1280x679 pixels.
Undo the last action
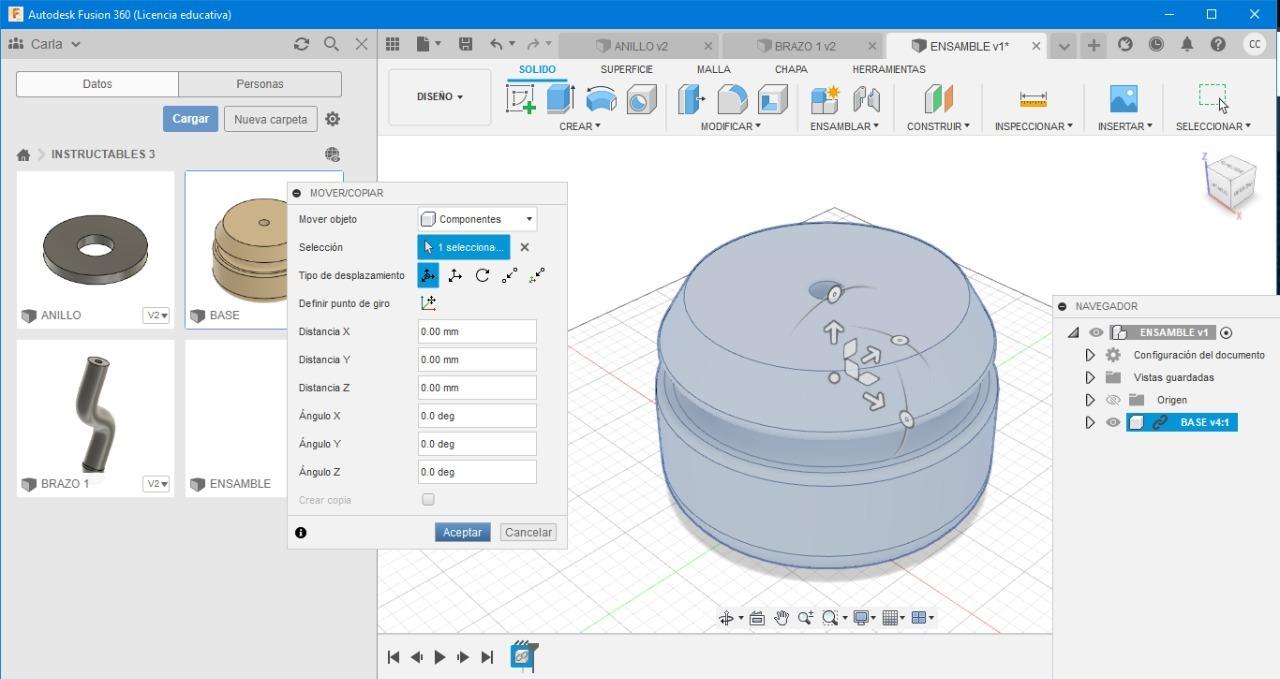coord(497,44)
